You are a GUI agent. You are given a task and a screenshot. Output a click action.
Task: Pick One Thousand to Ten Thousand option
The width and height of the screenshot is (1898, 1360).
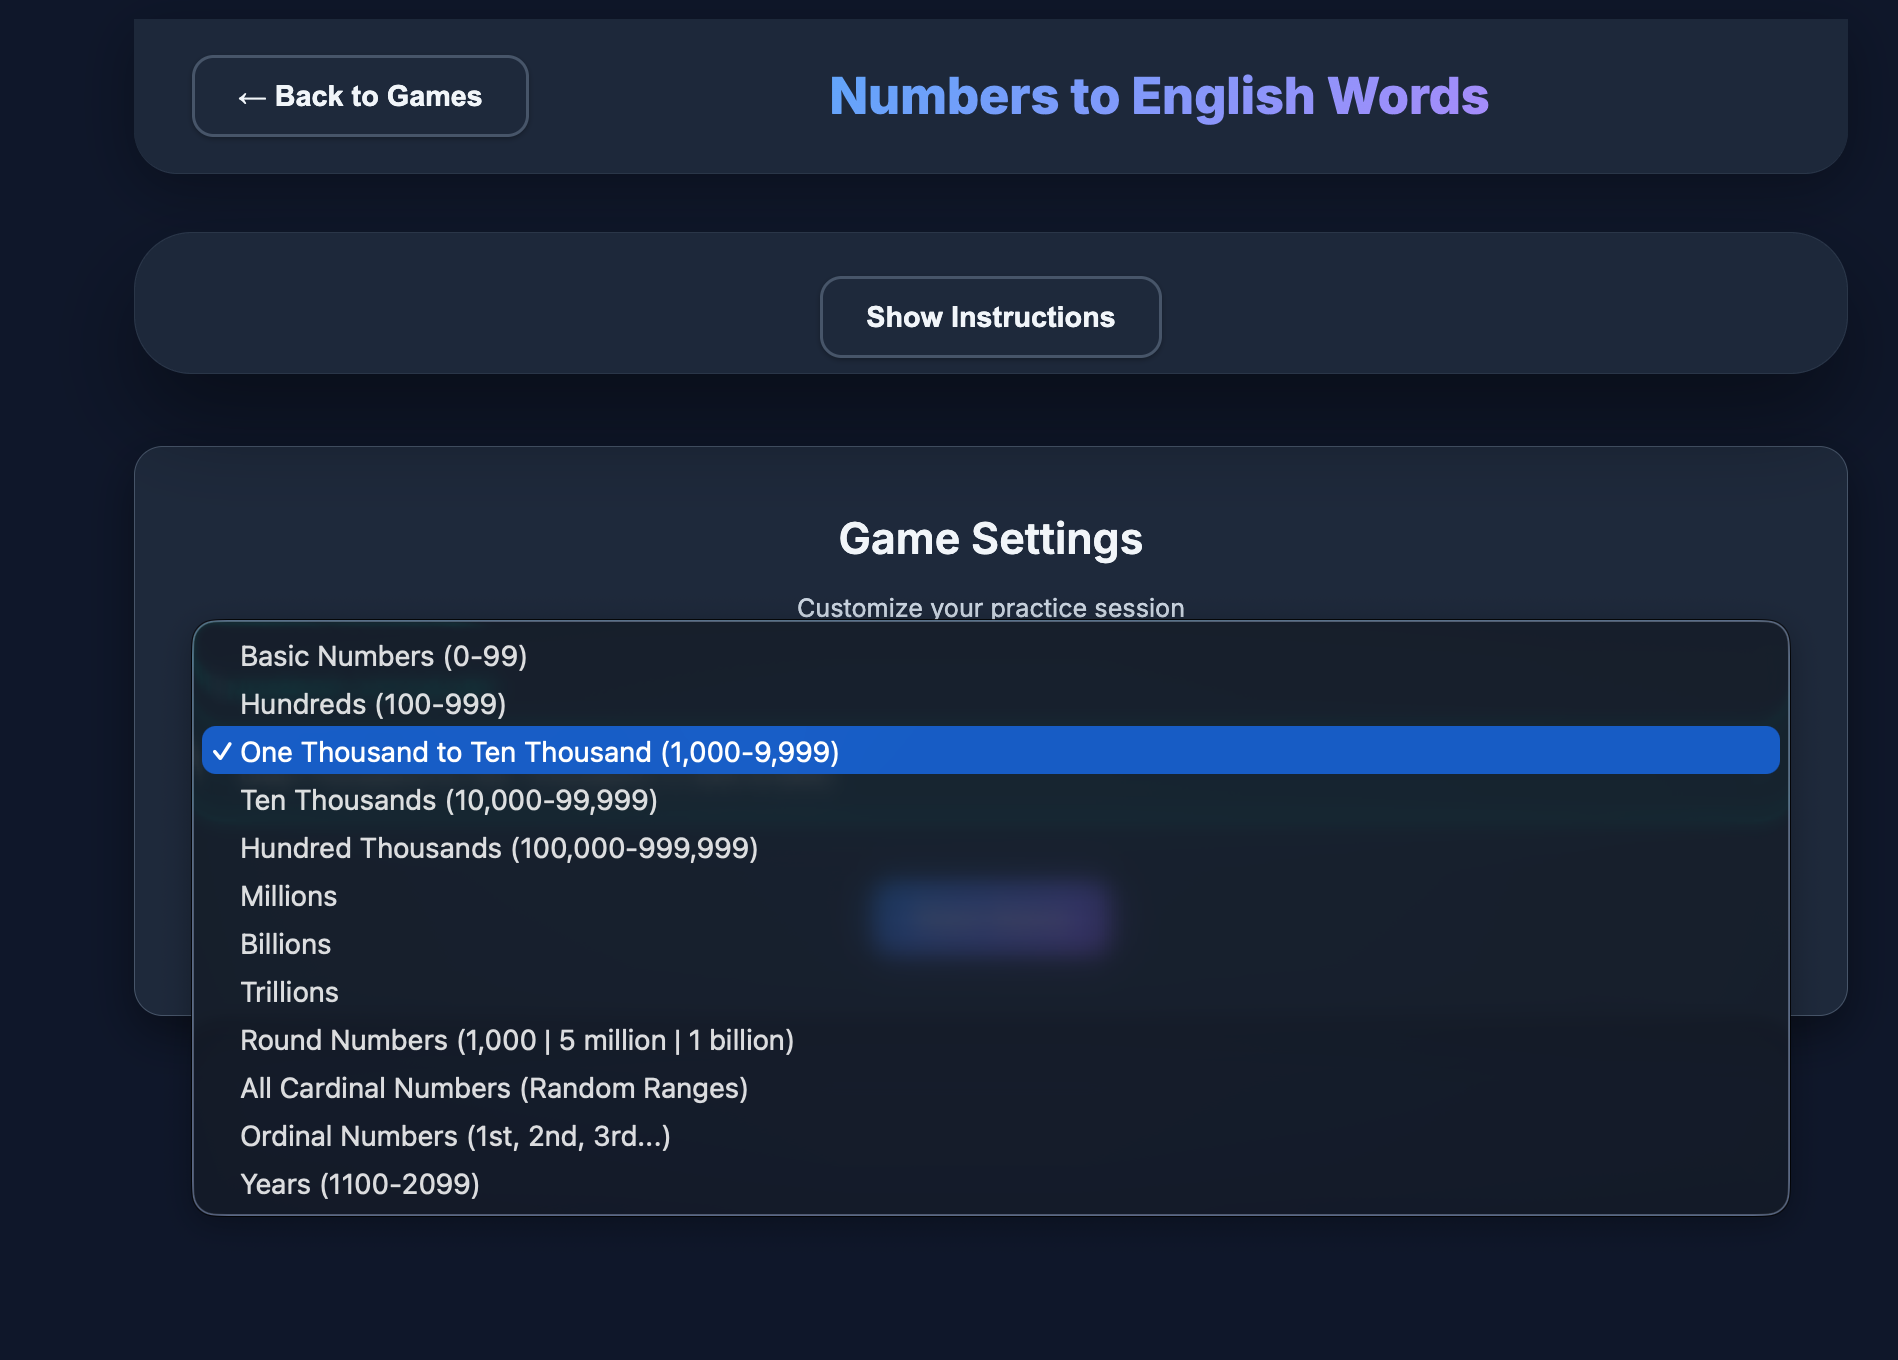540,752
